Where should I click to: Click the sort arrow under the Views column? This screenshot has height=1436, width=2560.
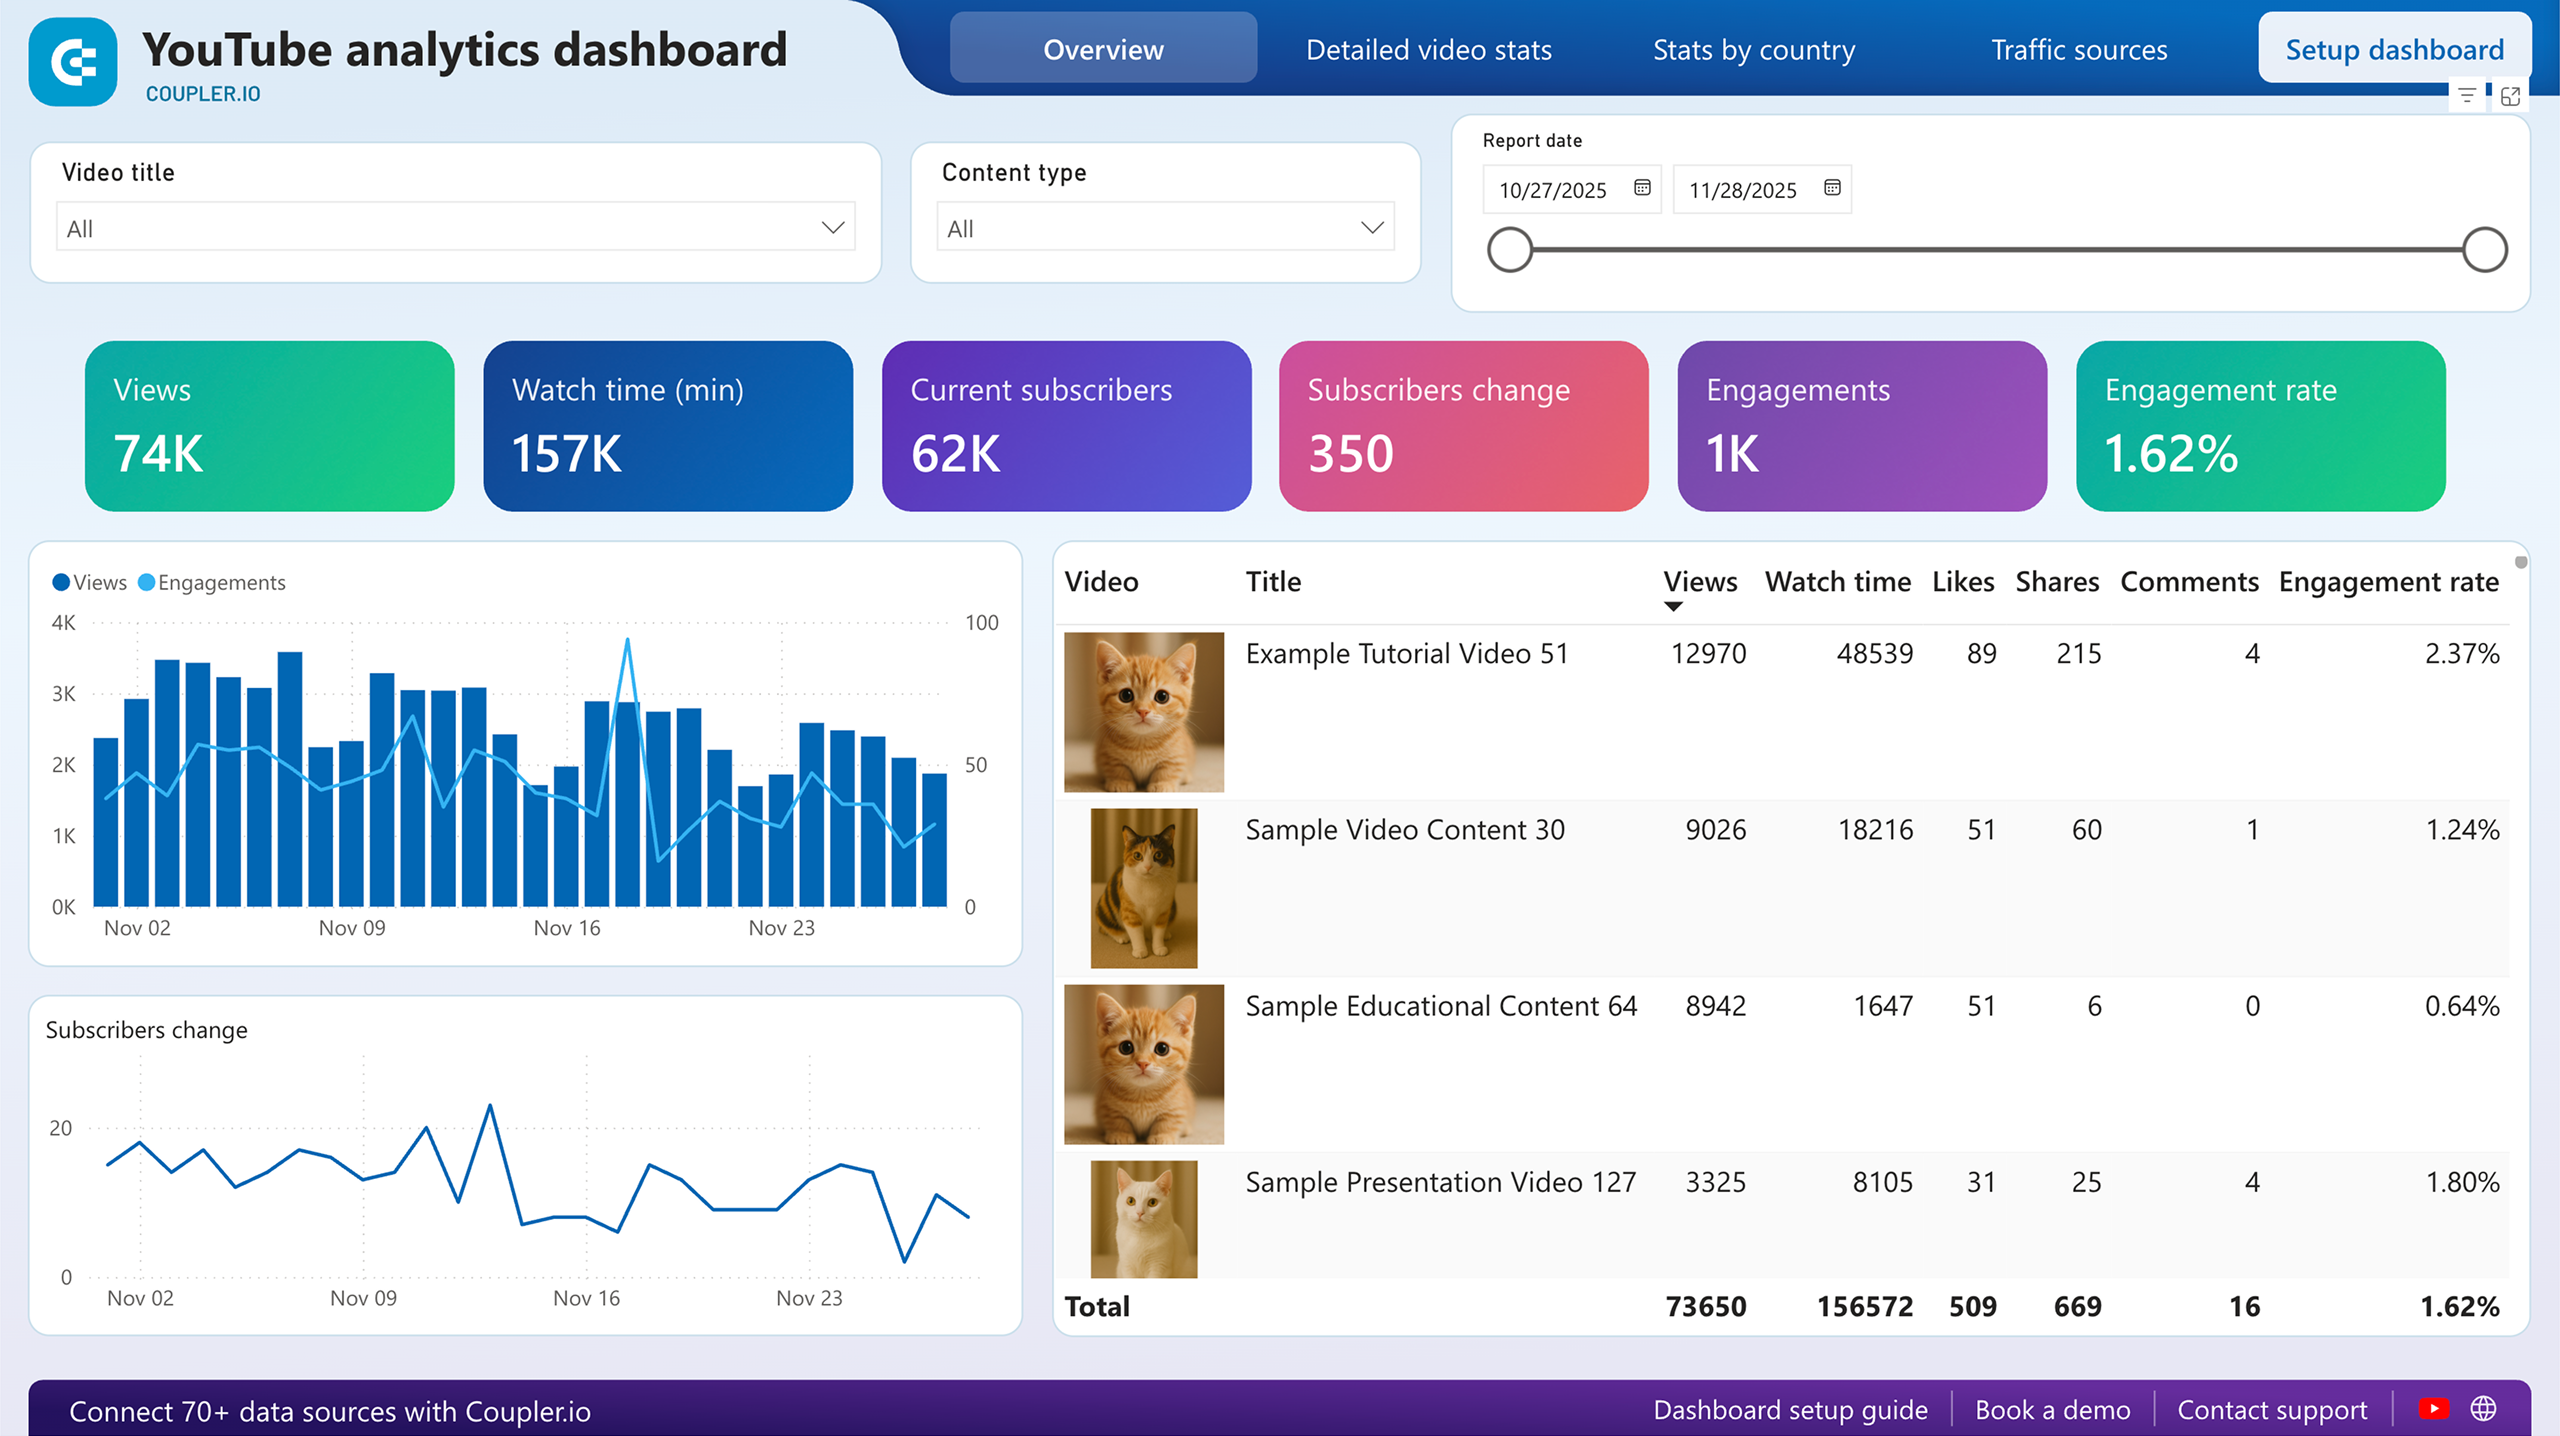click(x=1672, y=607)
